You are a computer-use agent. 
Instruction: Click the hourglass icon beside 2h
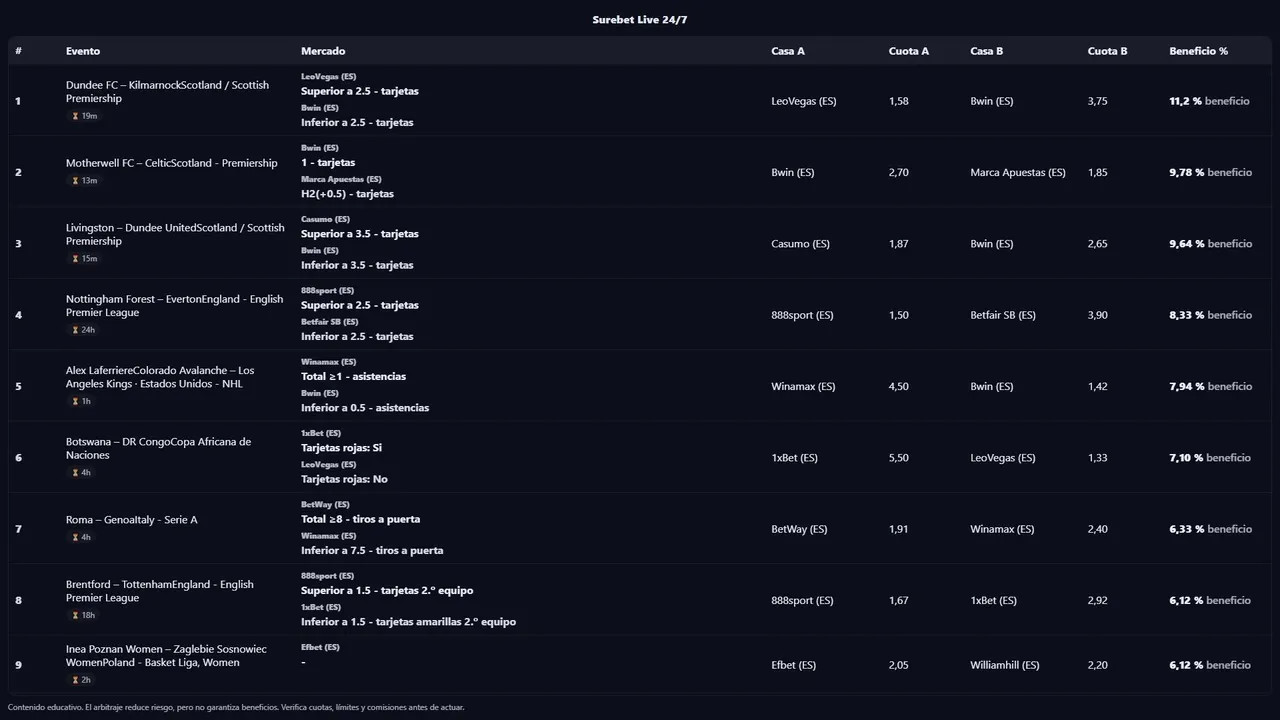tap(75, 680)
